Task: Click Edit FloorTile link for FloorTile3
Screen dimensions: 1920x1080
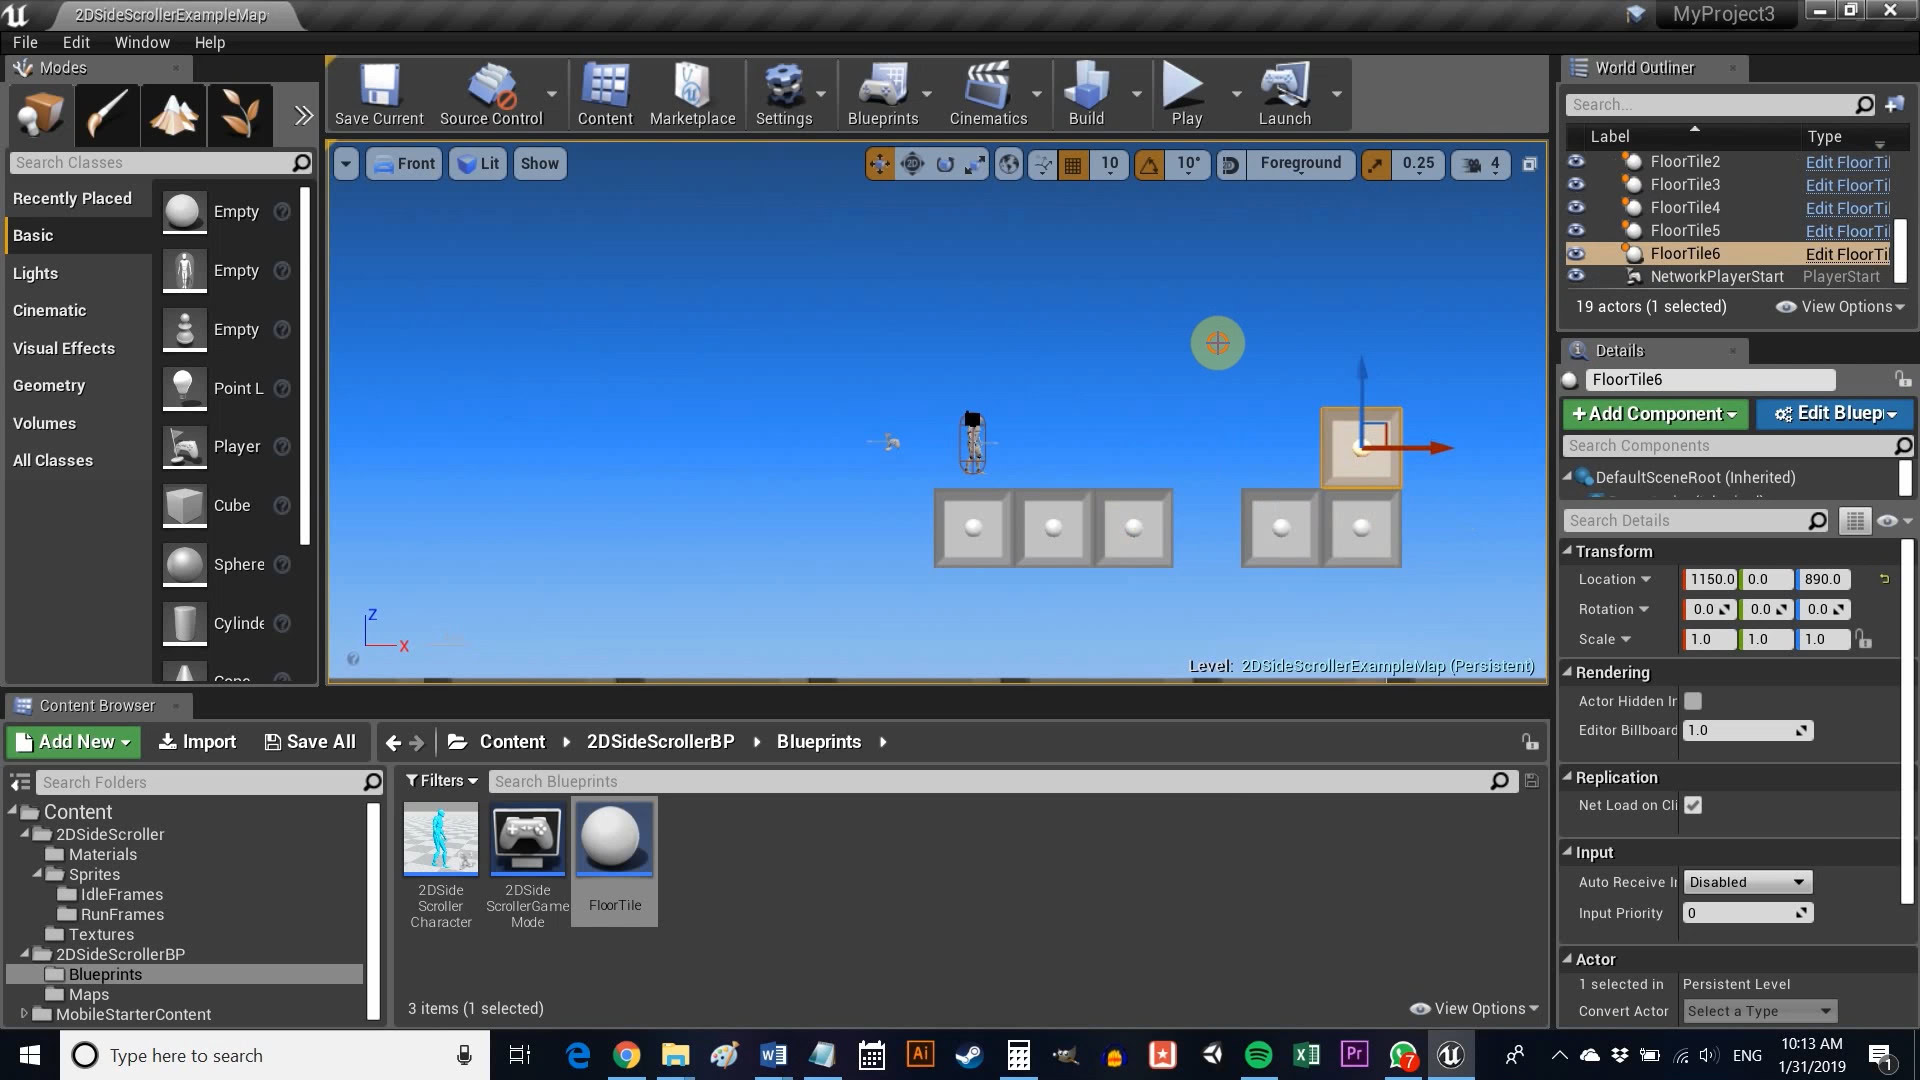Action: [1847, 185]
